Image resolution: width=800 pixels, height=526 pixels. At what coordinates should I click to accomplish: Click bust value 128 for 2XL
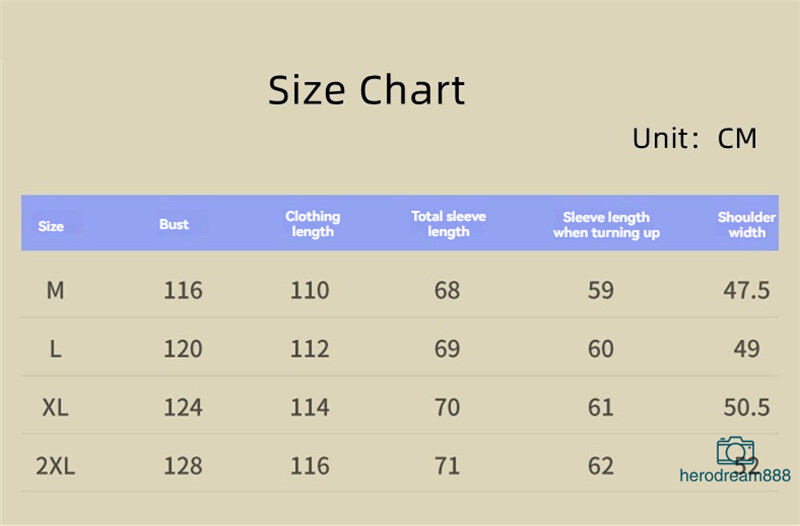click(183, 466)
